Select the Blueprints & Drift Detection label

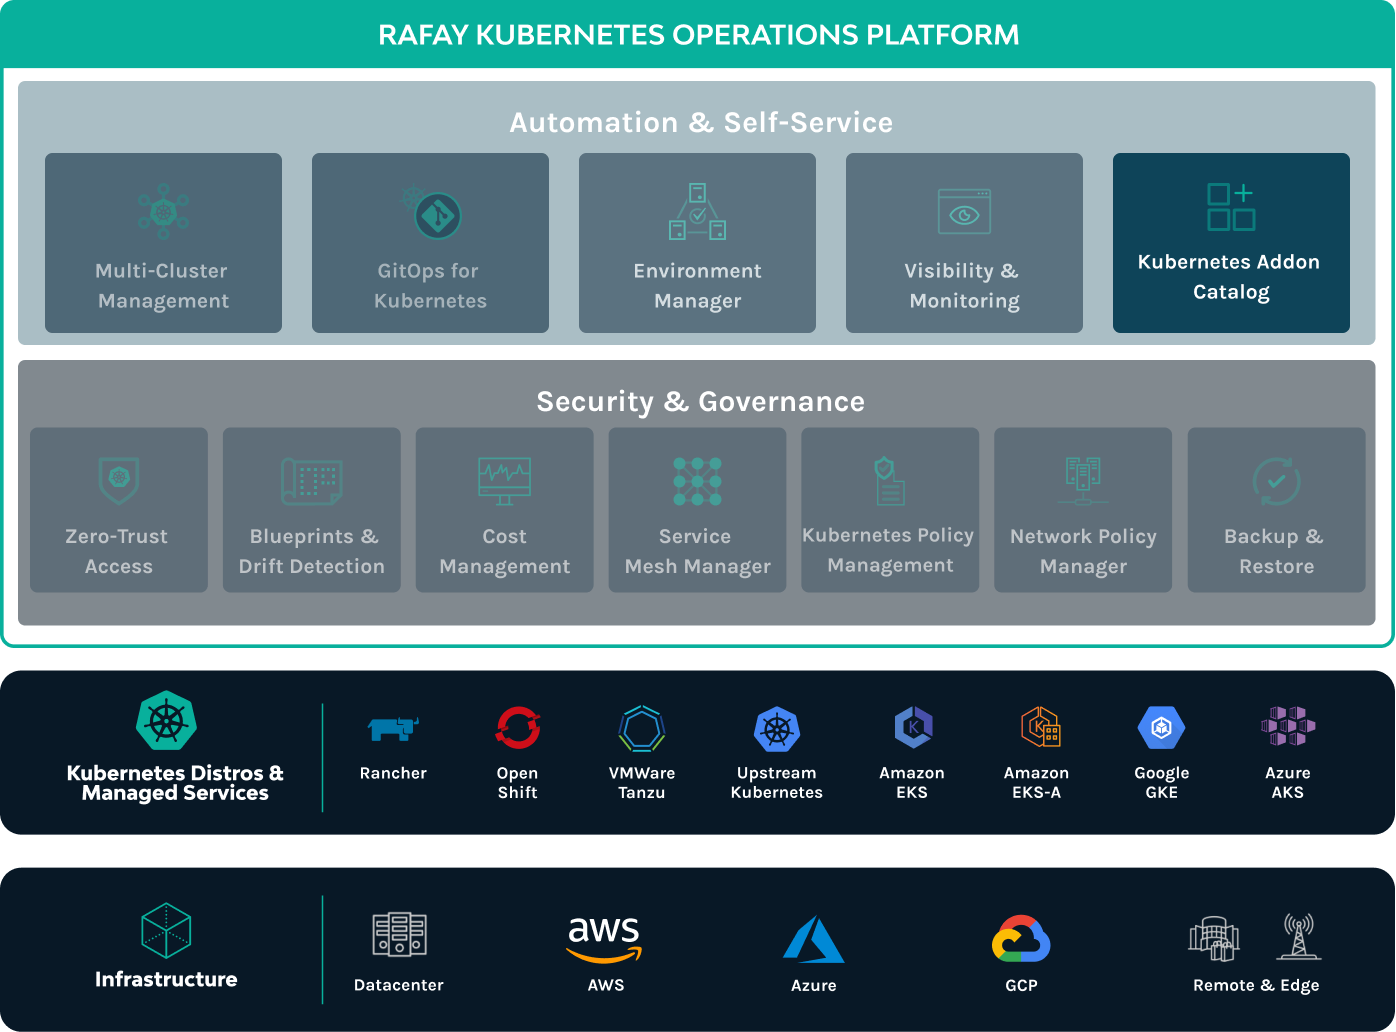pyautogui.click(x=312, y=551)
